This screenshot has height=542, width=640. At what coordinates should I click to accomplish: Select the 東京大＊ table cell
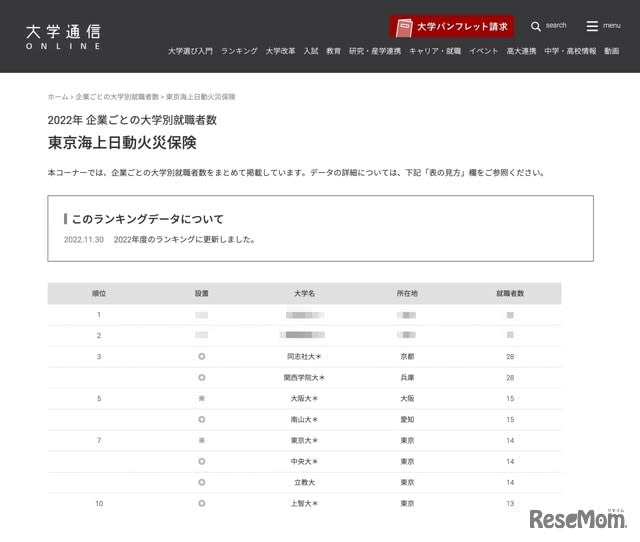point(304,441)
